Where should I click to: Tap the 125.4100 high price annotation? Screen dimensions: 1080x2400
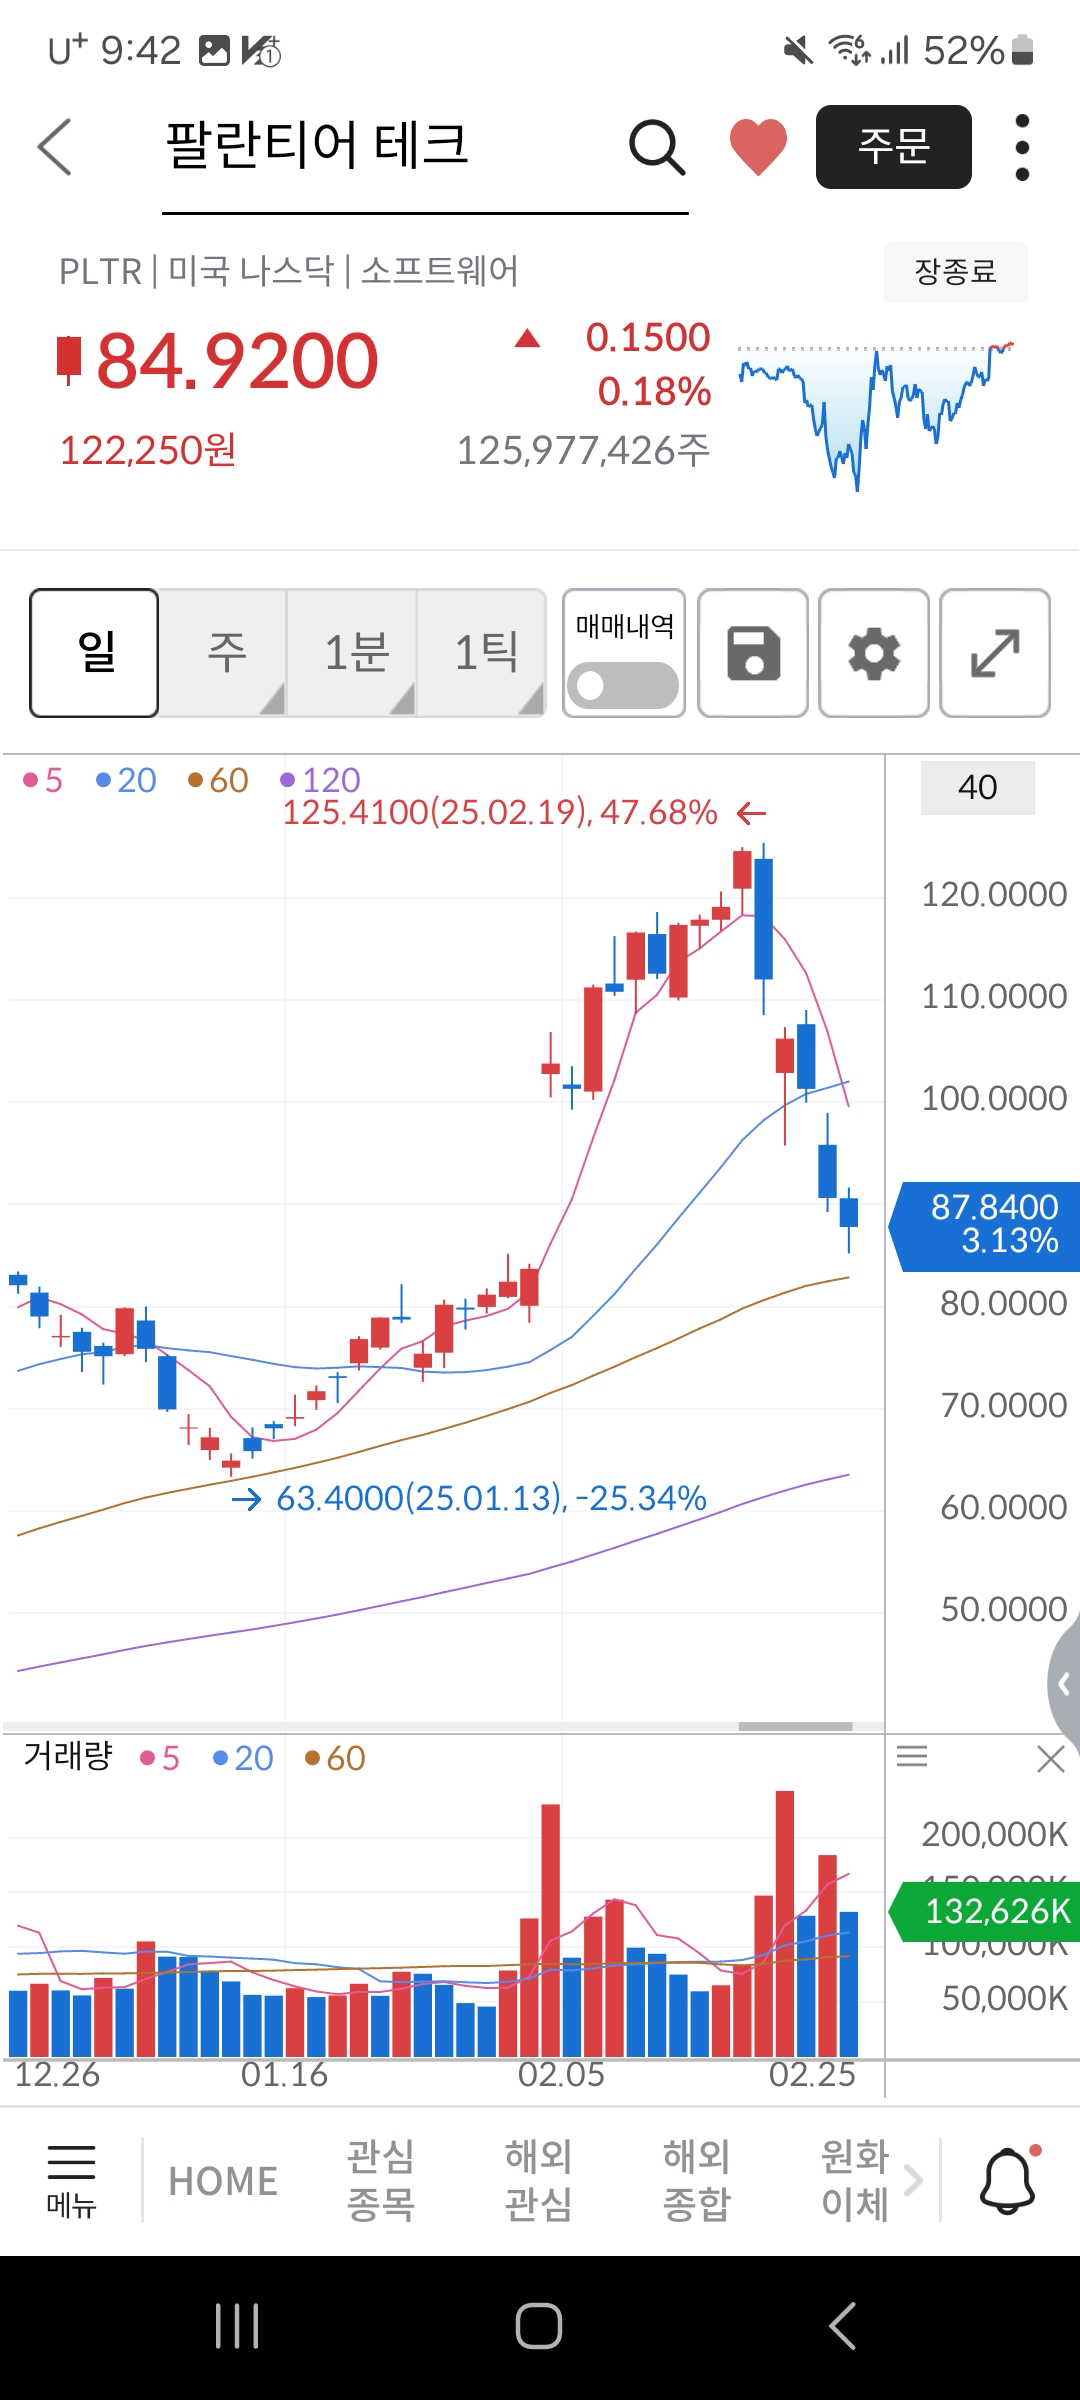click(500, 813)
